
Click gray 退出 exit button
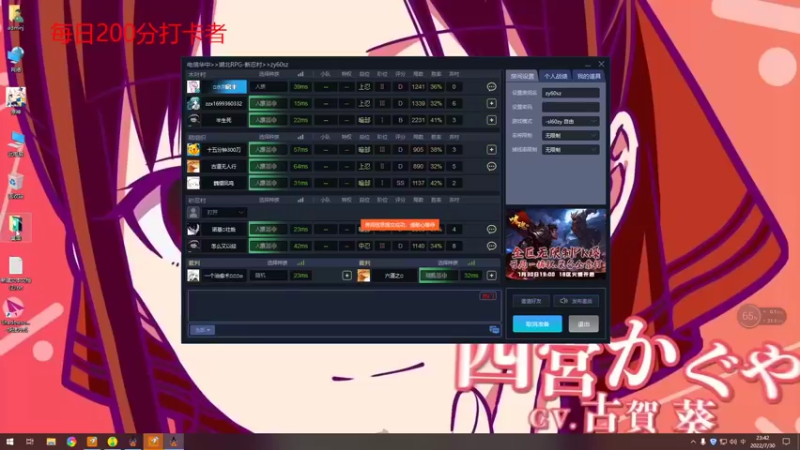584,324
